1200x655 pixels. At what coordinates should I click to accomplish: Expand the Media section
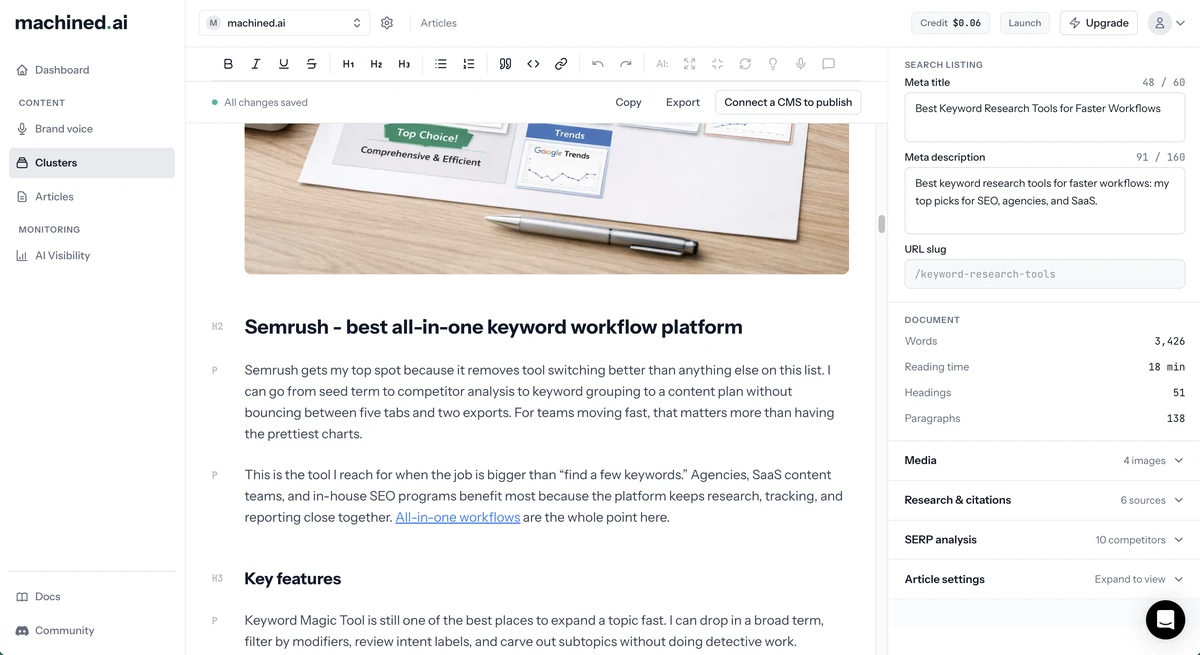pos(1044,461)
